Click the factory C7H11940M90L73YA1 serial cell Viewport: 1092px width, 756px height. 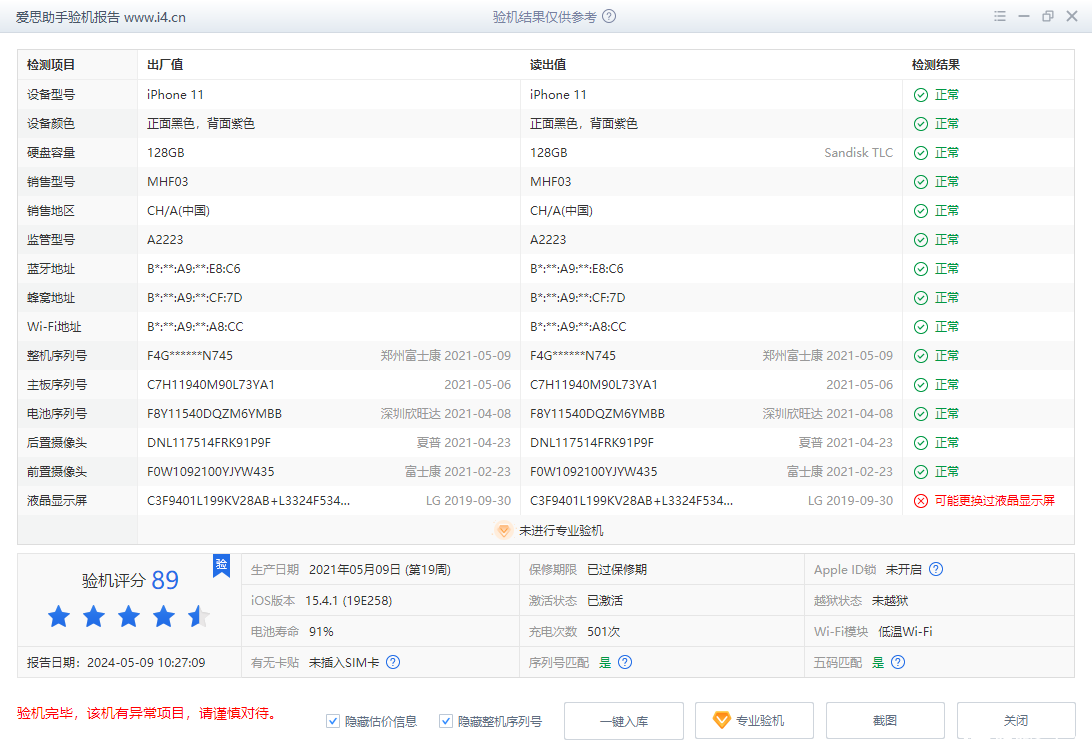point(211,385)
